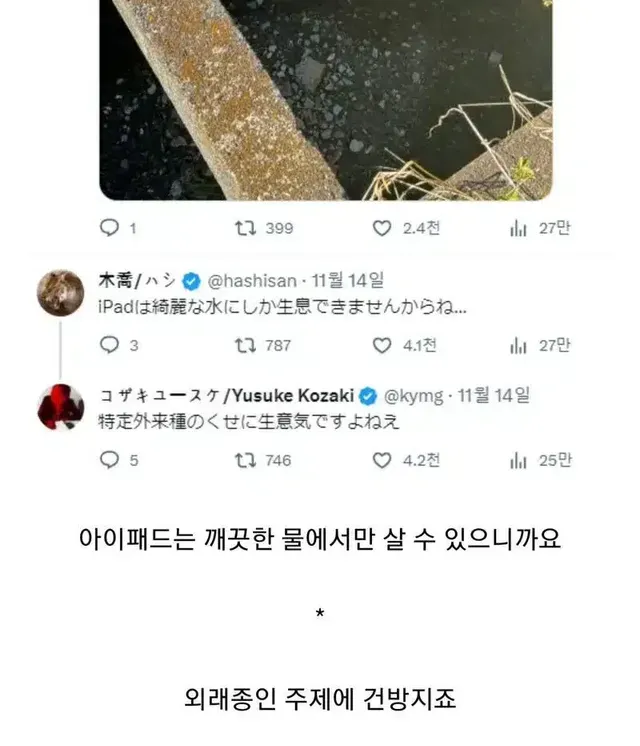The image size is (640, 746).
Task: Open Yusuke Kozaki's red profile avatar
Action: tap(60, 407)
